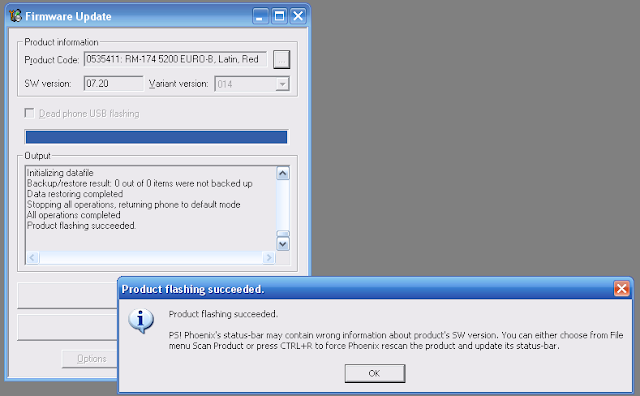640x396 pixels.
Task: Click the 'SW version:' label
Action: 48,84
